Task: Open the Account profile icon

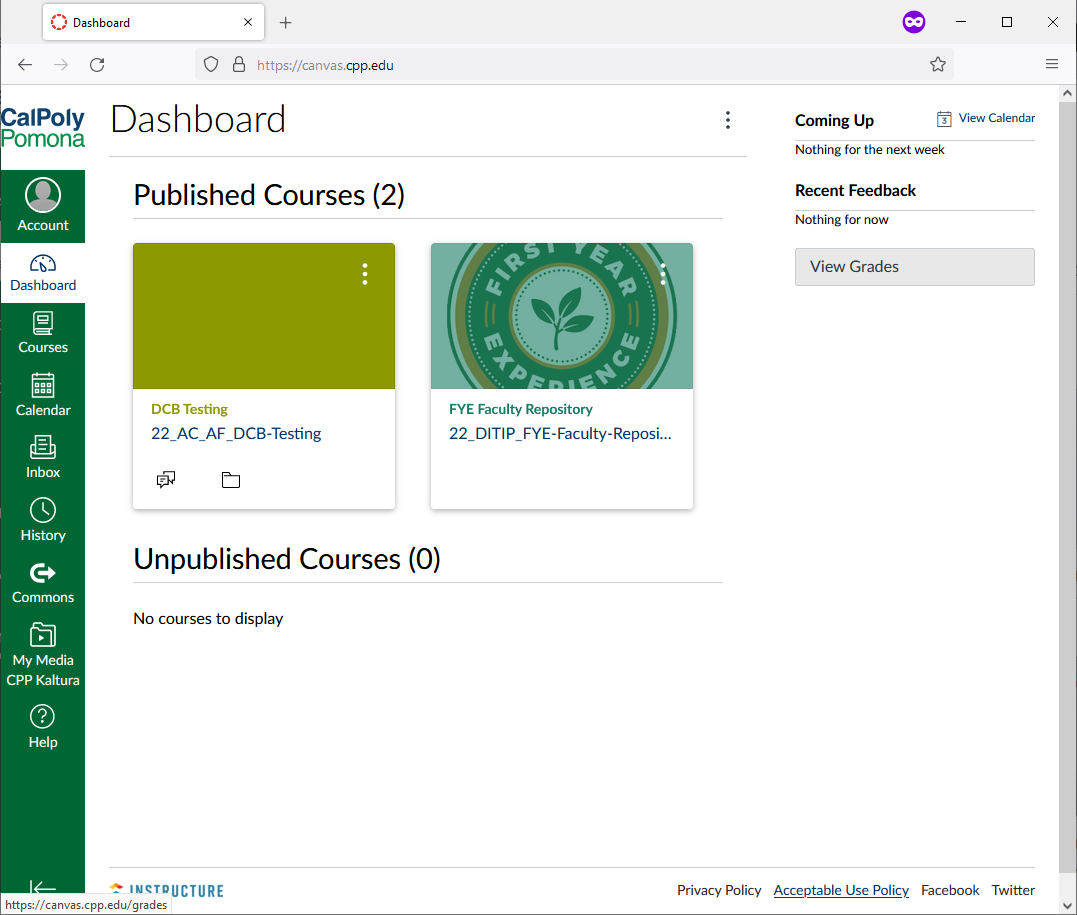Action: coord(43,196)
